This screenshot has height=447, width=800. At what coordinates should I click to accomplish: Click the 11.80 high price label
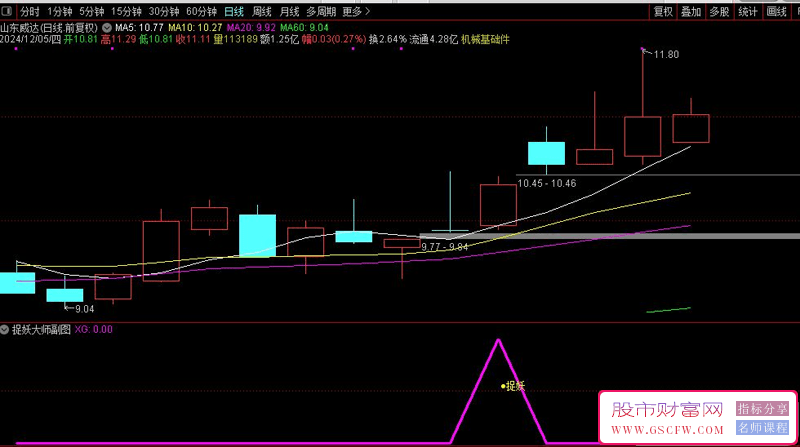[666, 54]
